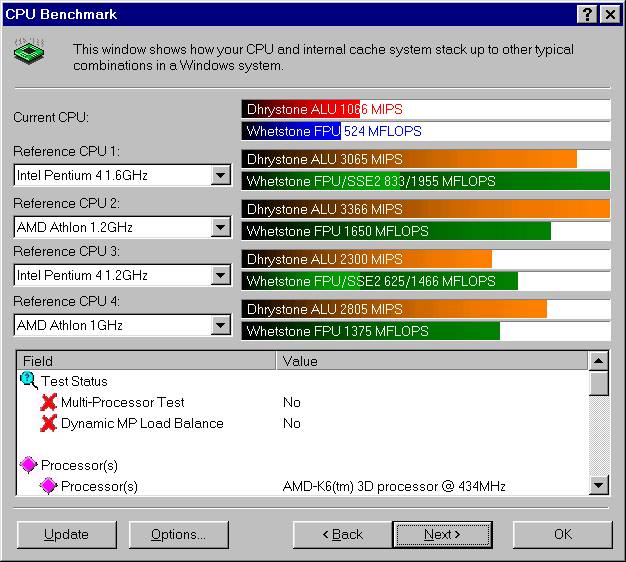Click the Reference CPU 2 label
626x562 pixels.
click(x=66, y=203)
